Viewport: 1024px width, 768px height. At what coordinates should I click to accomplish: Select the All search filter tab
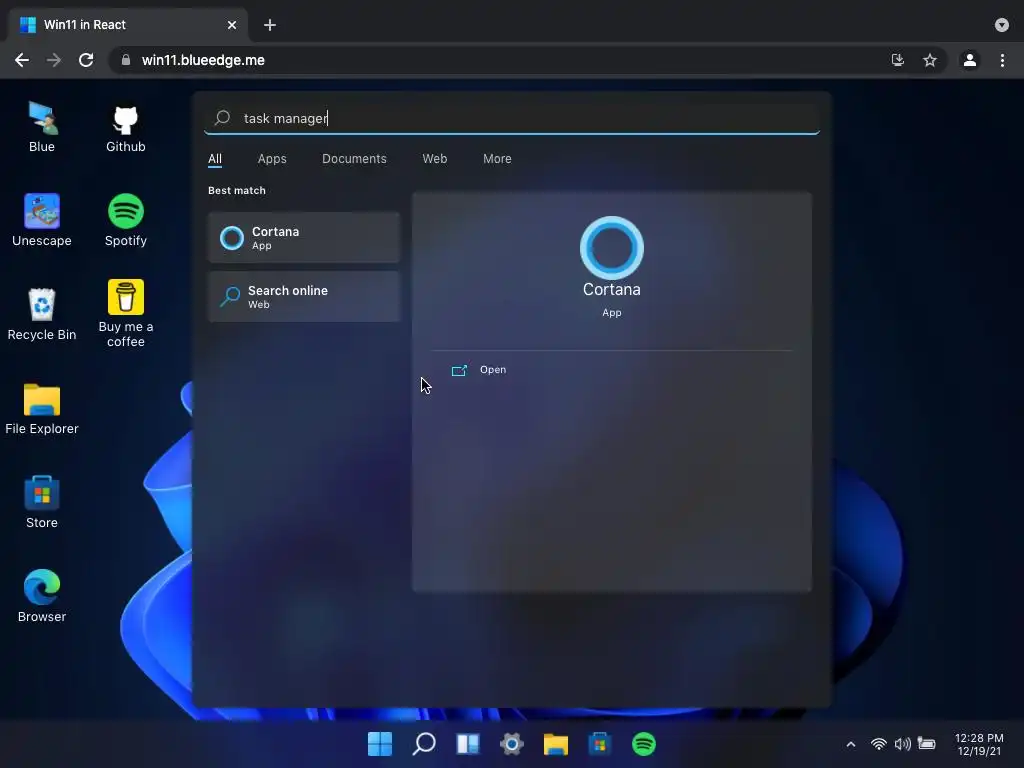coord(215,159)
